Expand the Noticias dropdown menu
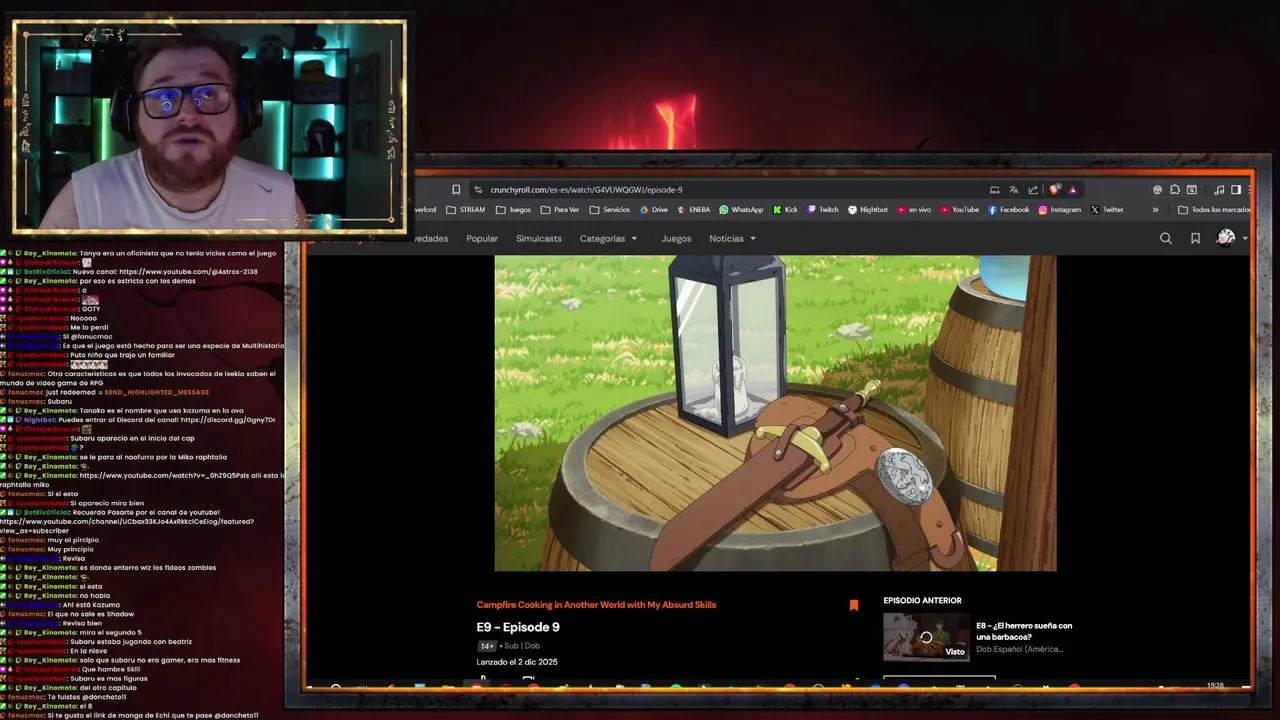The image size is (1280, 720). (x=732, y=239)
